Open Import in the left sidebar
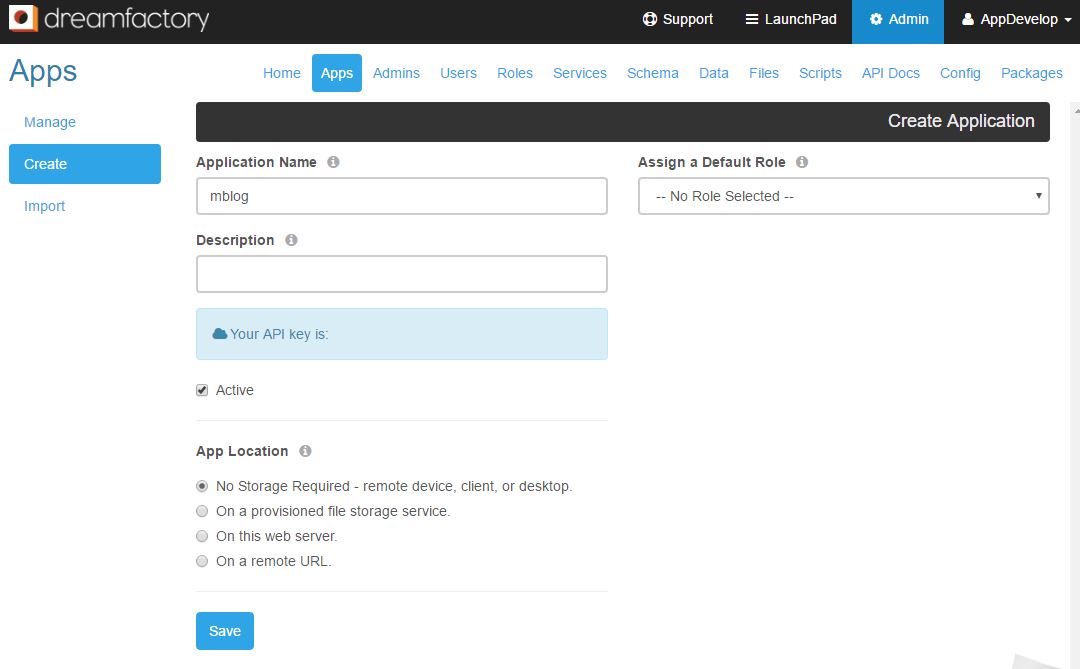 (x=45, y=206)
